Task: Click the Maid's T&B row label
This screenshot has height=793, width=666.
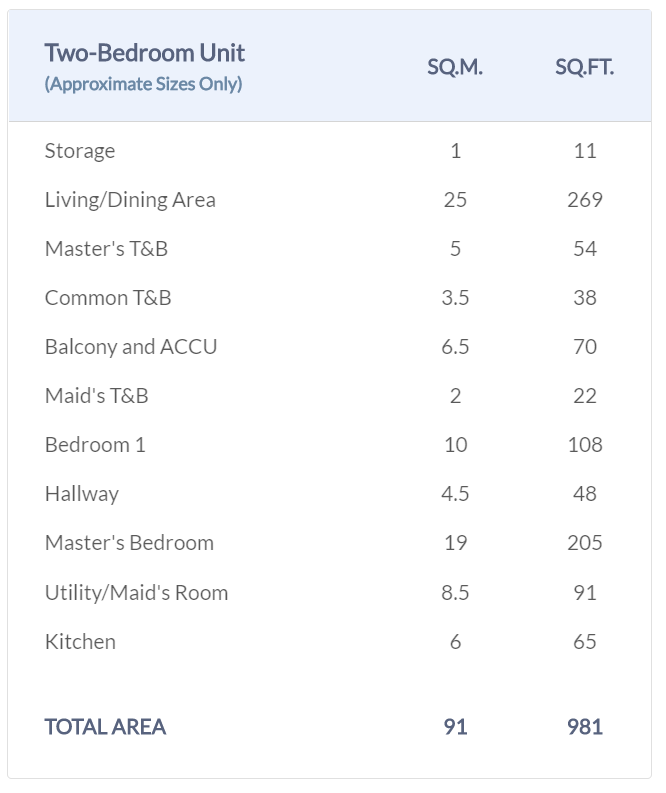Action: [x=96, y=396]
